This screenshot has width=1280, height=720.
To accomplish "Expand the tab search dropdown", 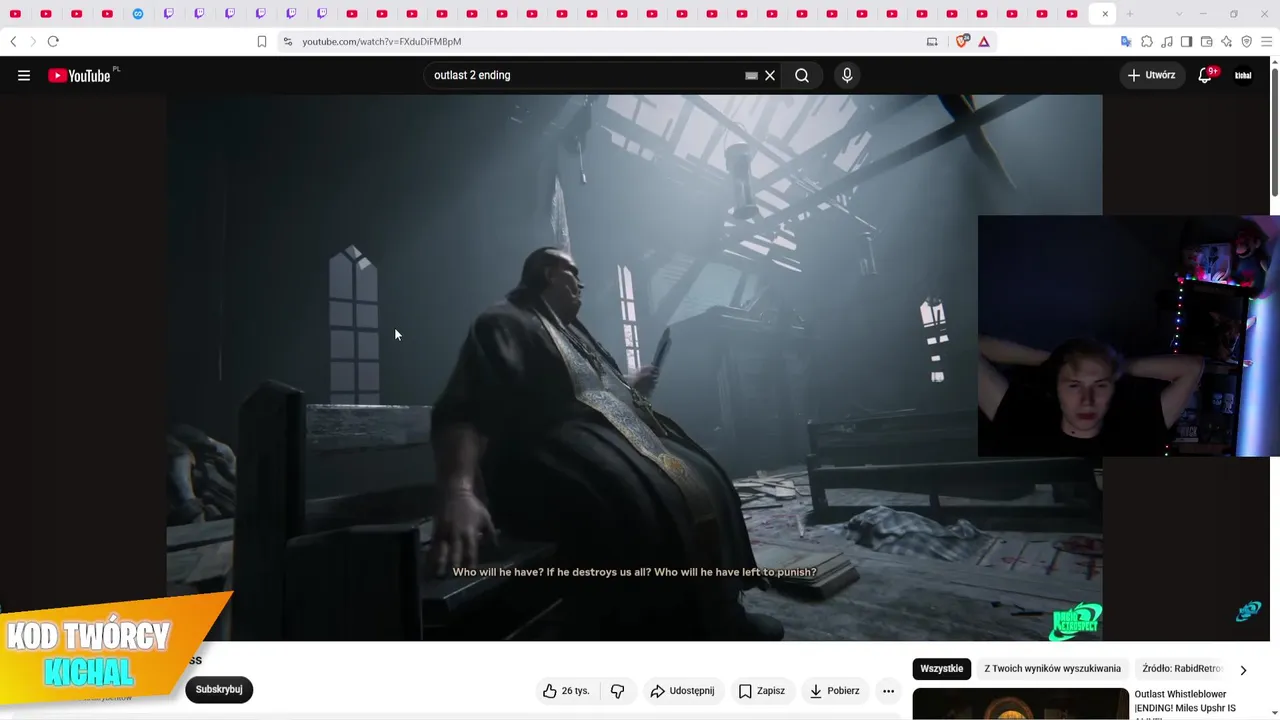I will click(1179, 14).
